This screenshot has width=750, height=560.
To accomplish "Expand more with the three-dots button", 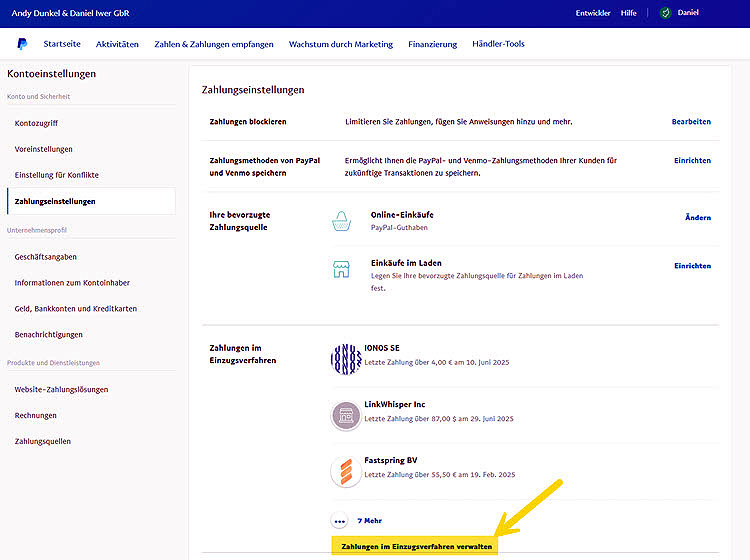I will (340, 521).
